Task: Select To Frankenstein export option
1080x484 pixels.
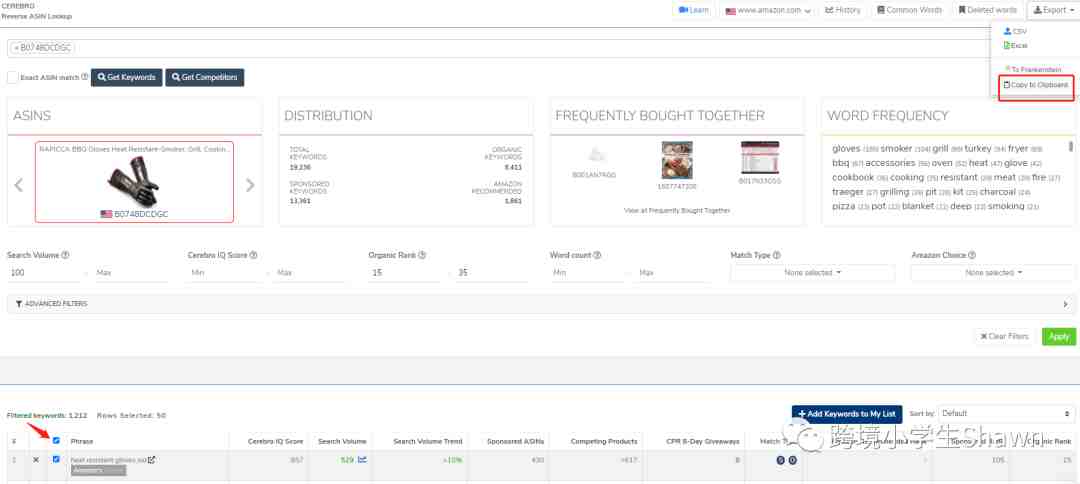Action: [1032, 70]
